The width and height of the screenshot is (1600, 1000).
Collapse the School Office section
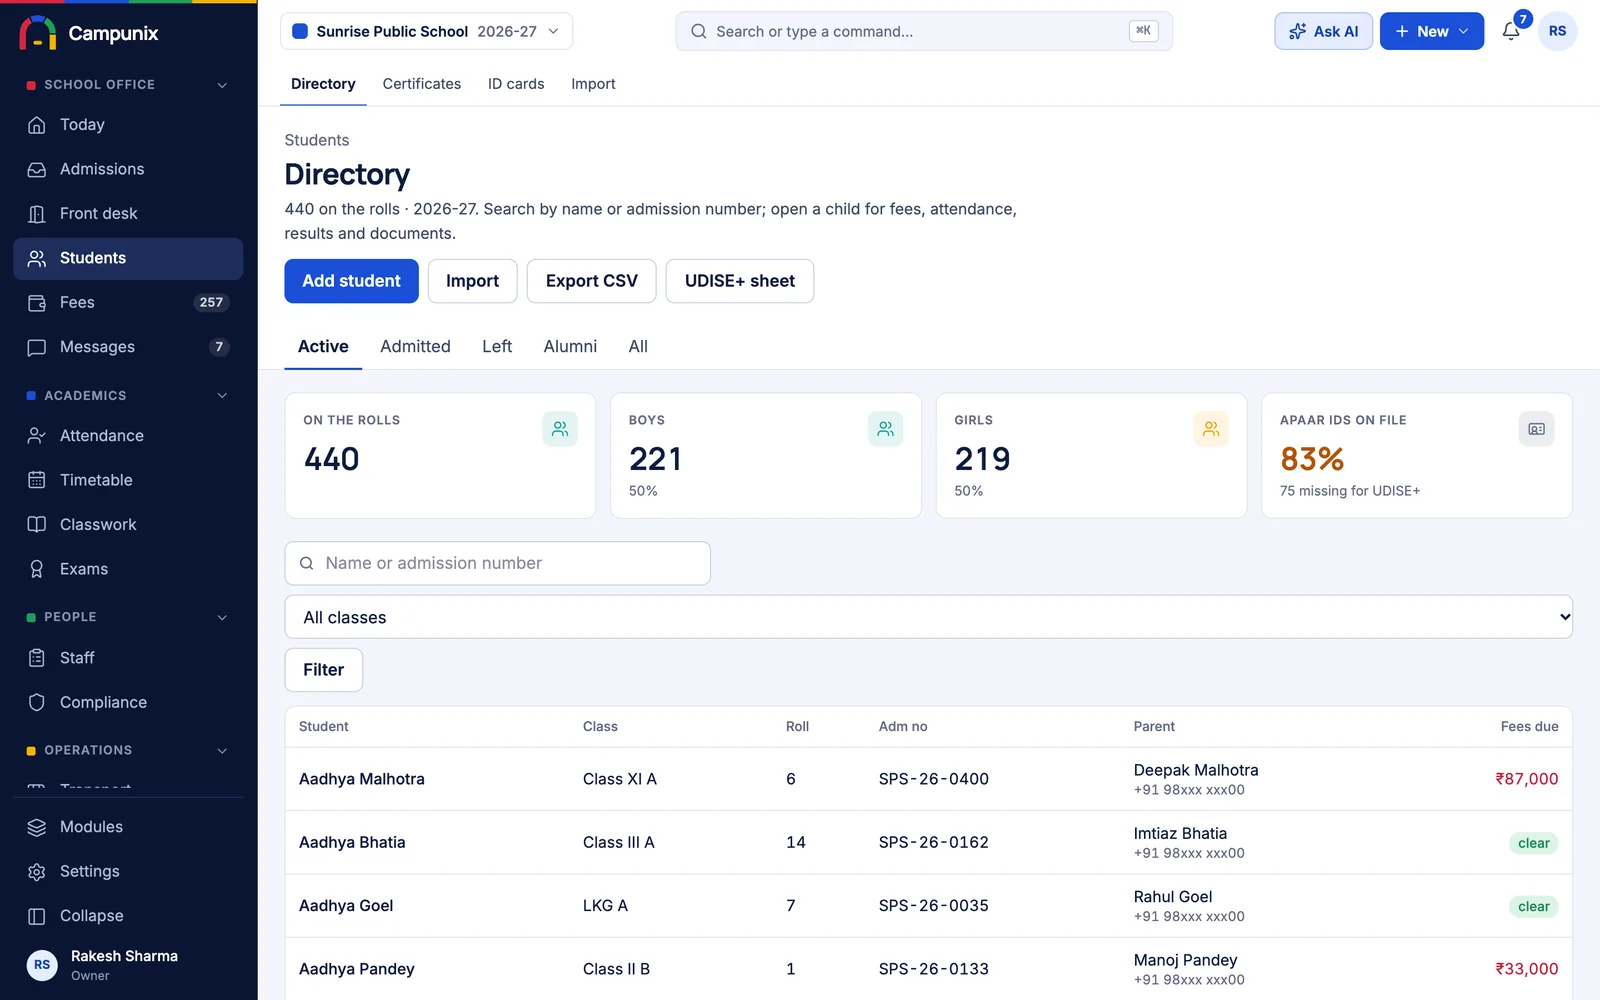click(x=222, y=85)
